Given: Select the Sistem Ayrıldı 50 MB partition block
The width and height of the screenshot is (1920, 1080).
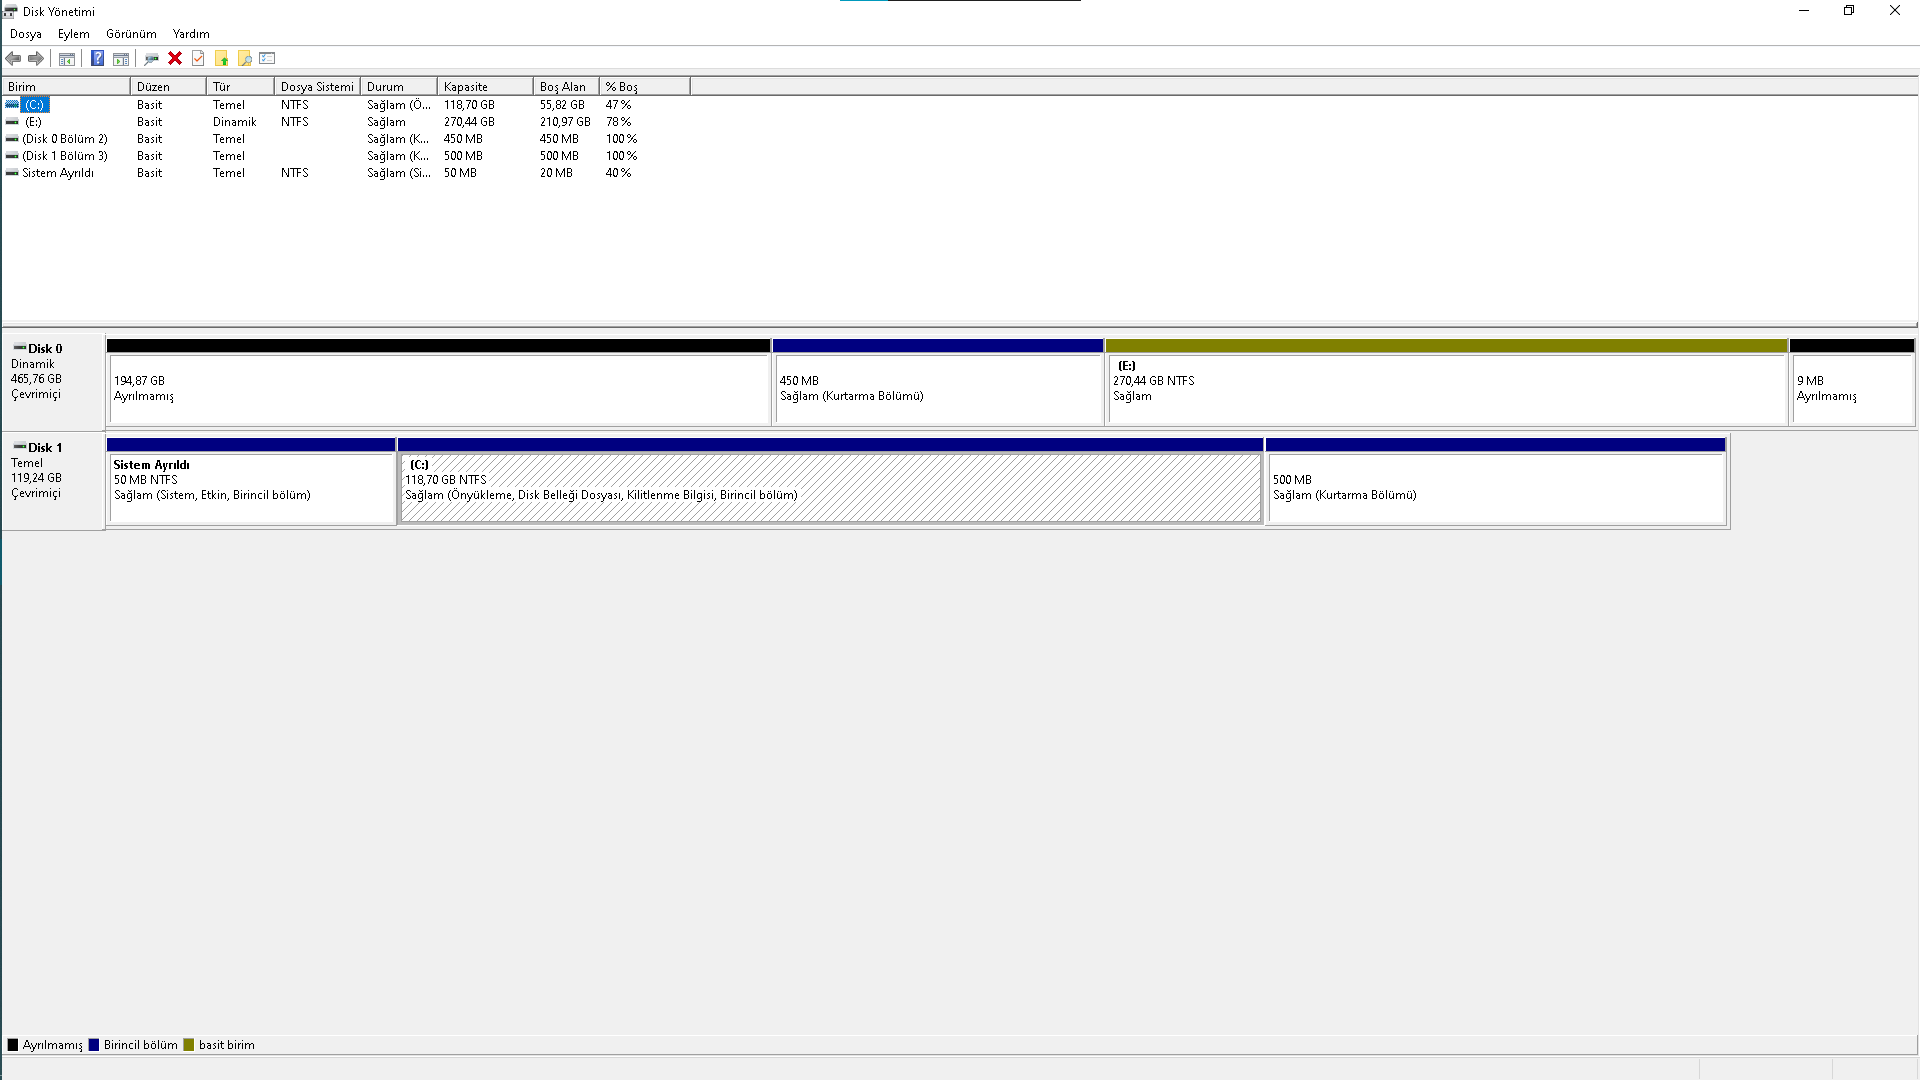Looking at the screenshot, I should click(251, 488).
